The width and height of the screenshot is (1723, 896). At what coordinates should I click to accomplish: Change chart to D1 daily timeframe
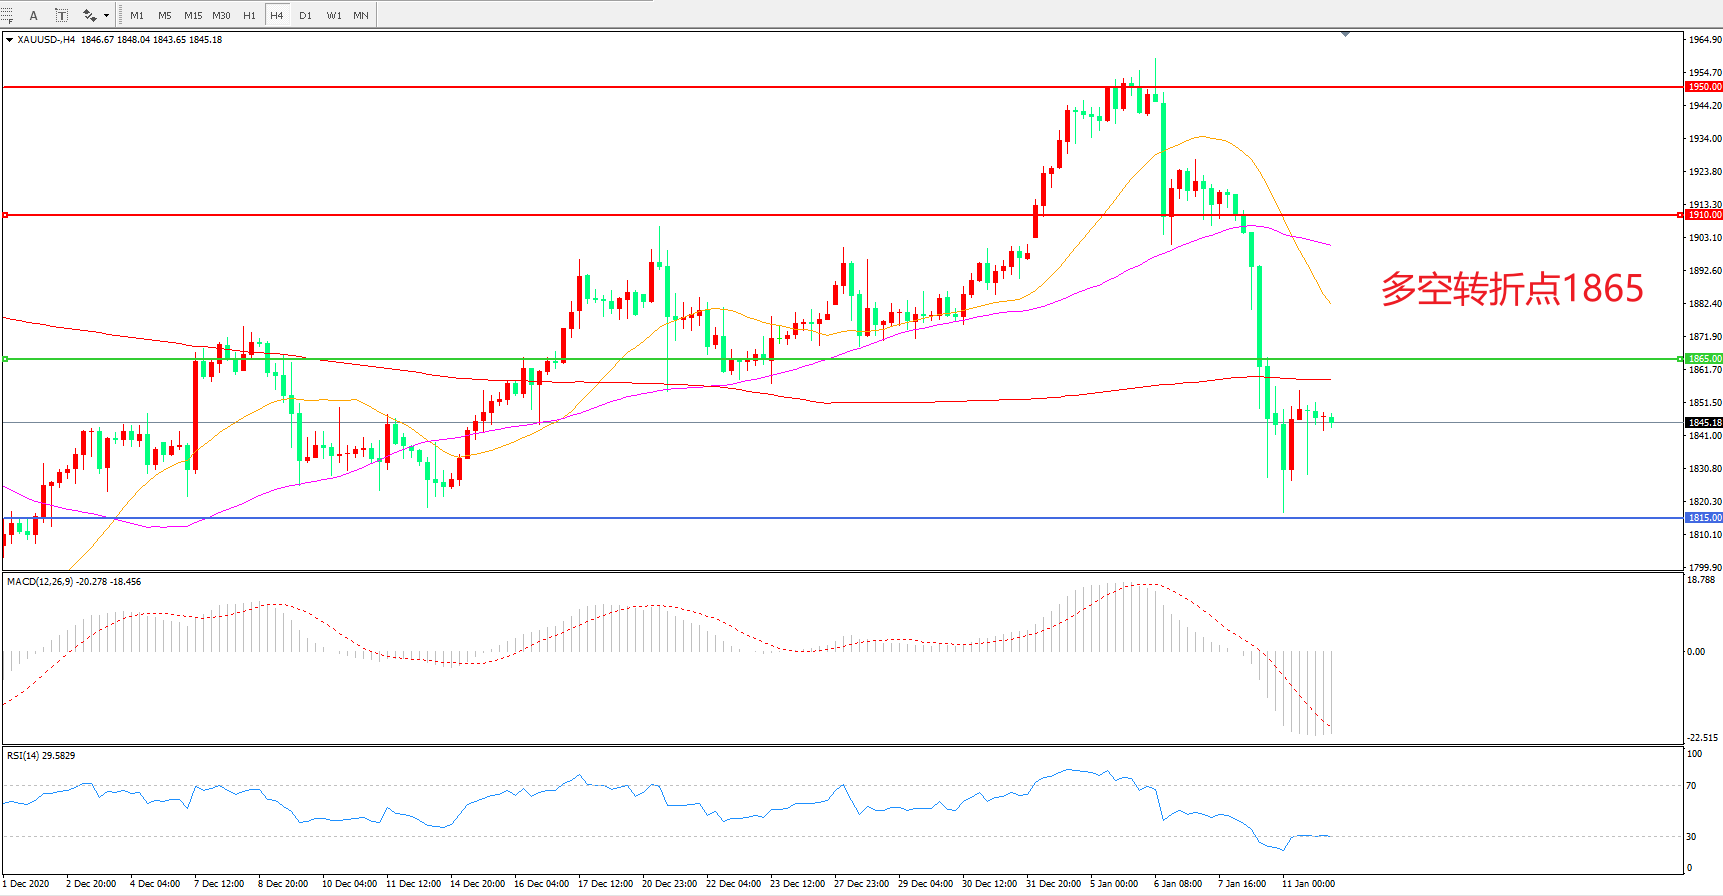click(305, 15)
